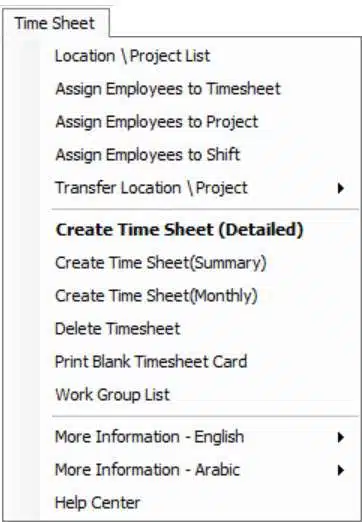Click icon gutter beside Delete Timesheet

pos(22,329)
